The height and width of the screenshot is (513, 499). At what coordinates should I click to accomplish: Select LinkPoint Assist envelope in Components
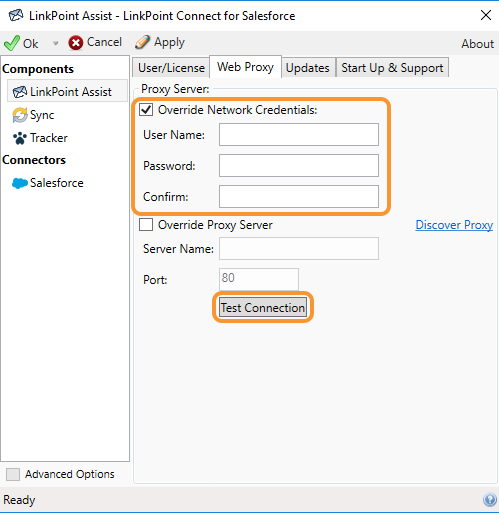tap(20, 92)
